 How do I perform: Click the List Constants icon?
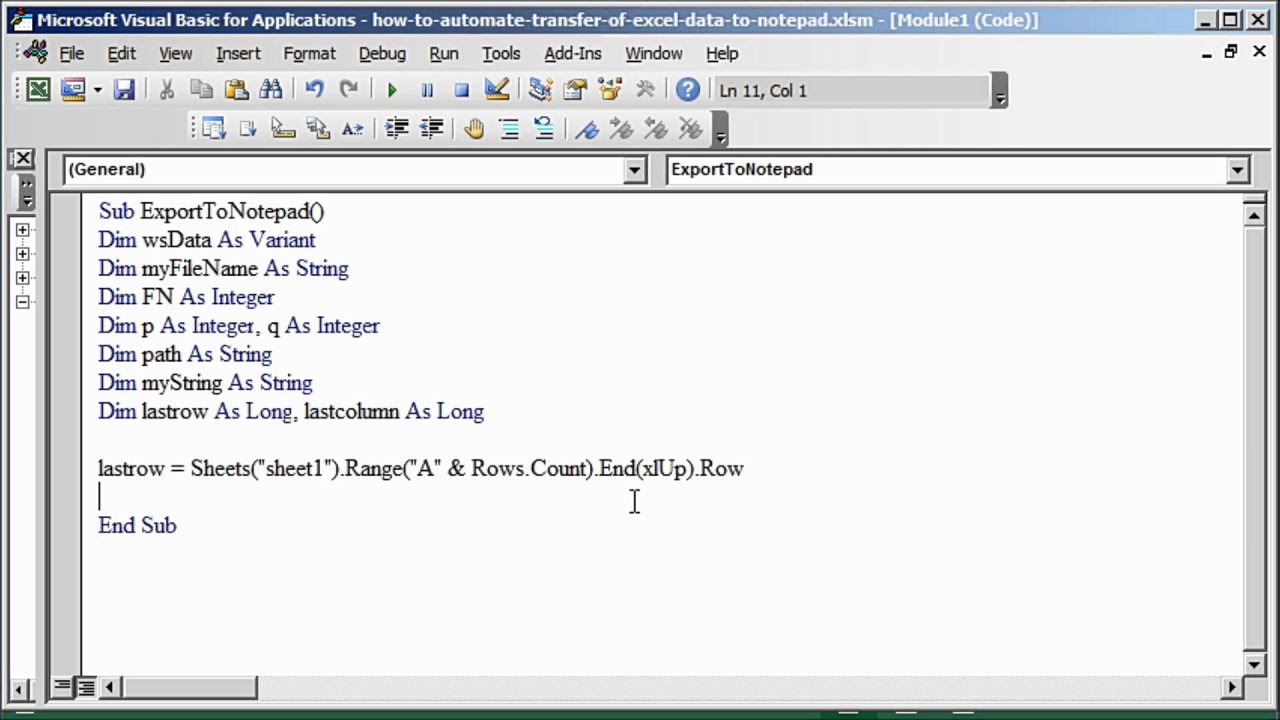(x=248, y=128)
